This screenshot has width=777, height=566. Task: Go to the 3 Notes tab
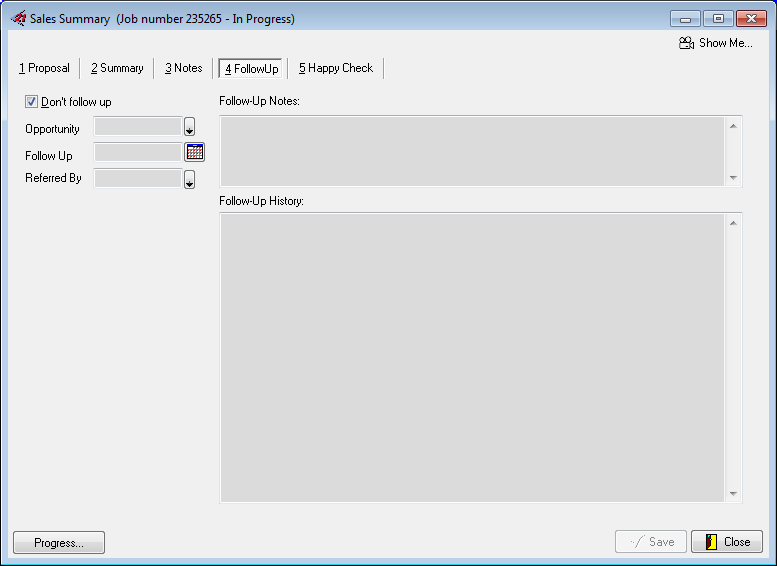(183, 68)
